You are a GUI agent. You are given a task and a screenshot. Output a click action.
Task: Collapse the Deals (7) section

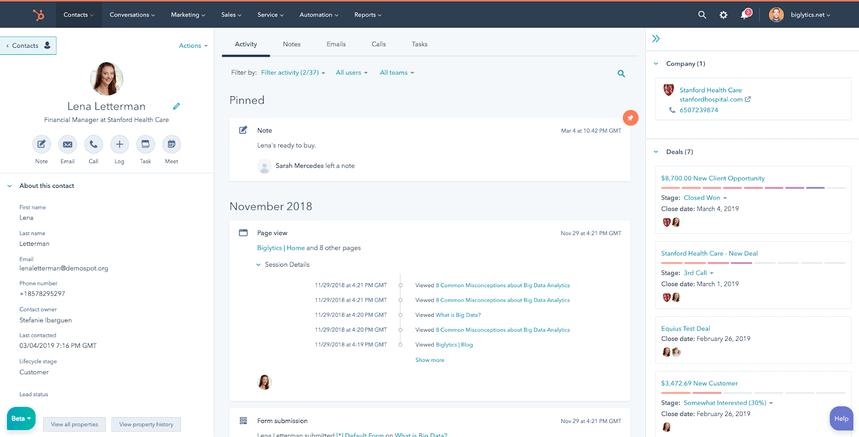coord(656,152)
